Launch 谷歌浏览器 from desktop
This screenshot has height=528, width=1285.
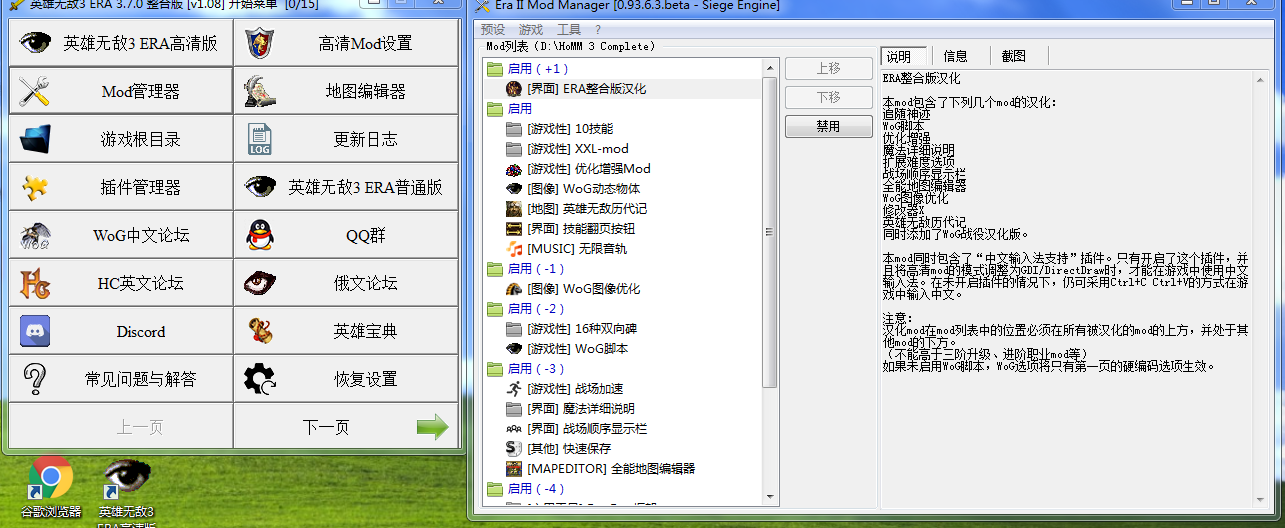[50, 482]
